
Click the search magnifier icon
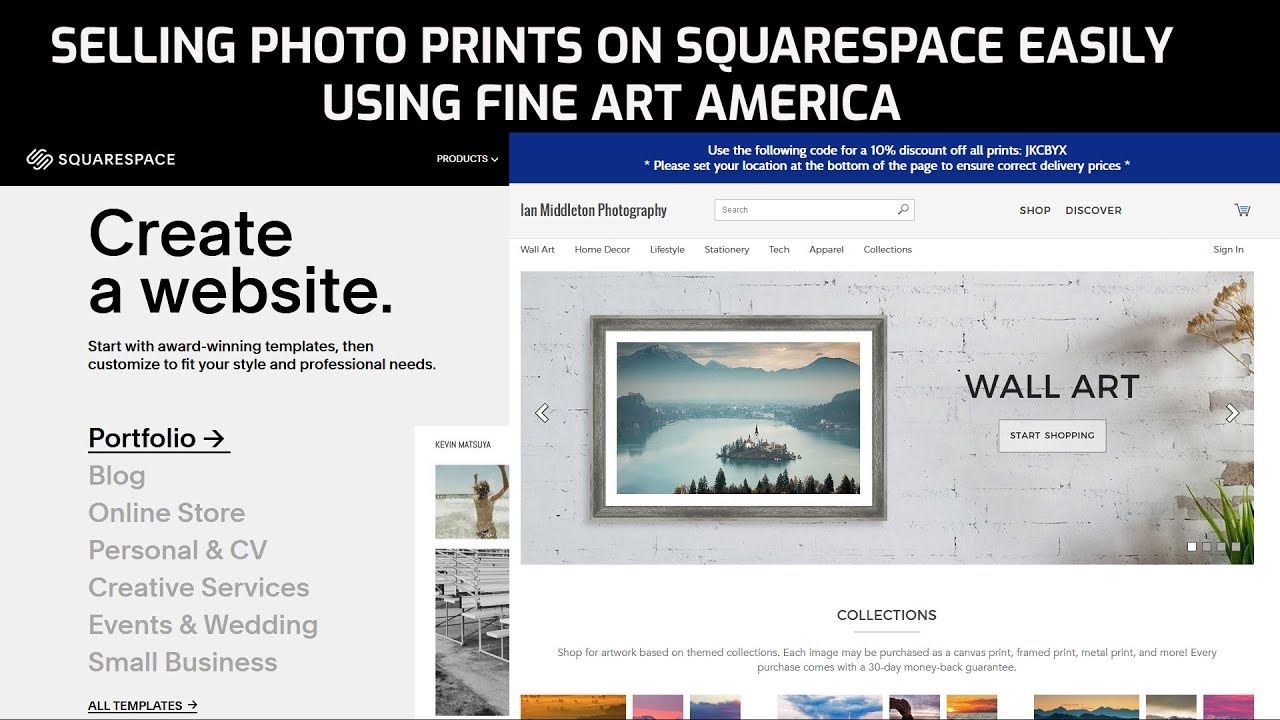click(x=903, y=210)
